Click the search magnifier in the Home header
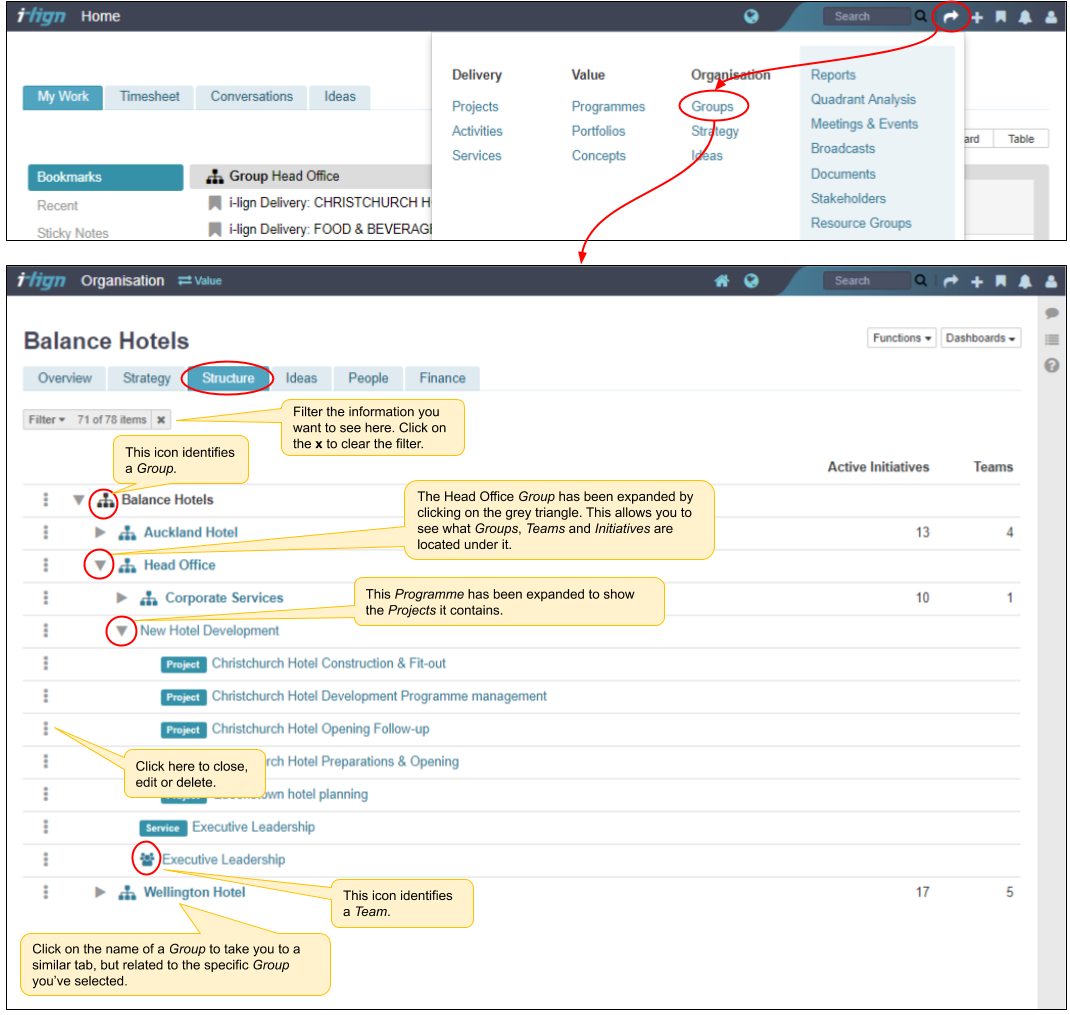Image resolution: width=1070 pixels, height=1015 pixels. click(921, 16)
